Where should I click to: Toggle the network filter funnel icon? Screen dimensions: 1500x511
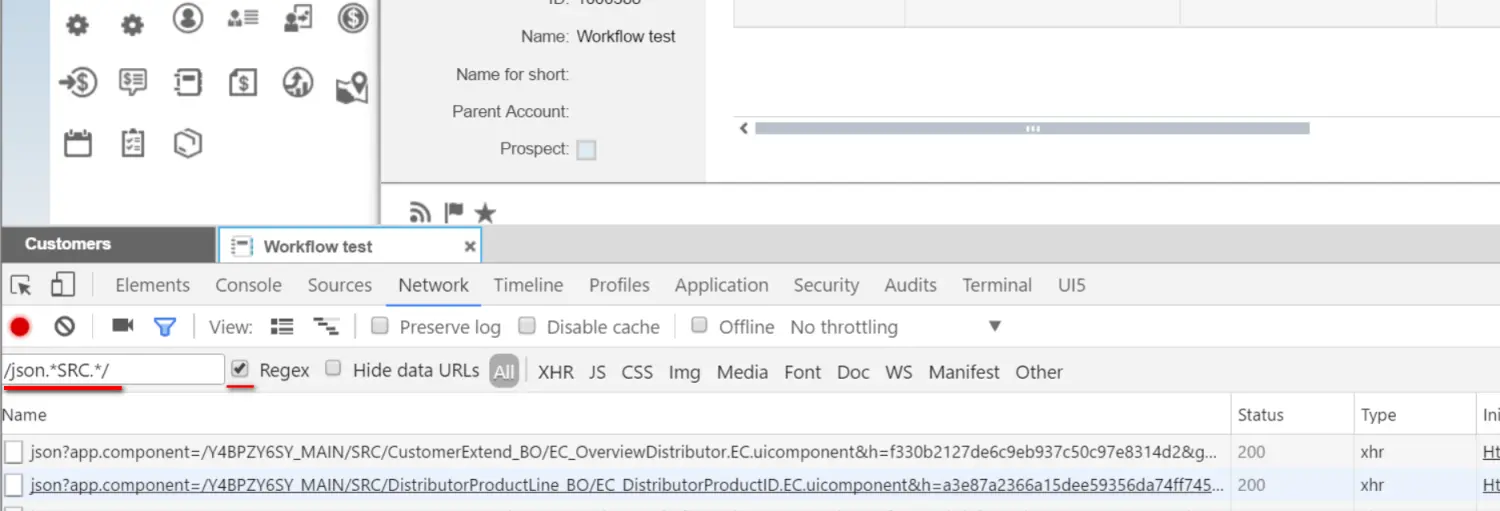tap(165, 326)
